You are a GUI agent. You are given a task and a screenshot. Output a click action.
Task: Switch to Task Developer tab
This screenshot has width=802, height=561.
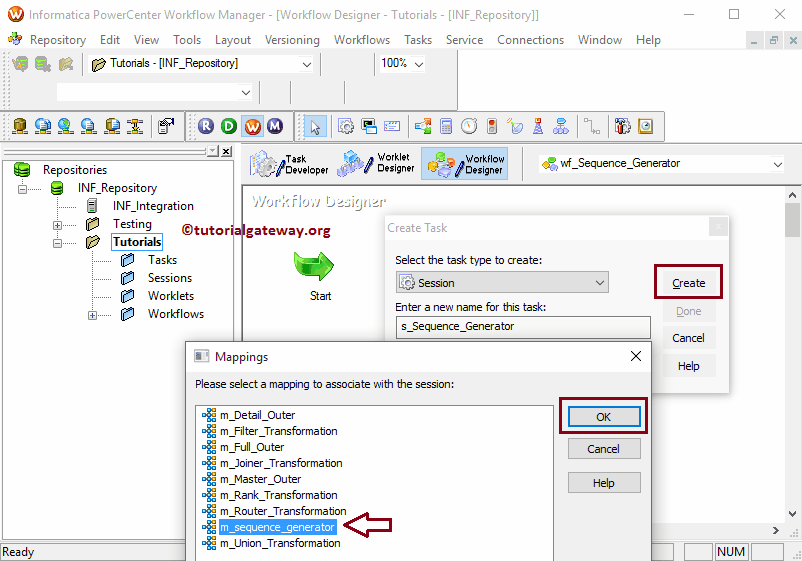click(289, 164)
